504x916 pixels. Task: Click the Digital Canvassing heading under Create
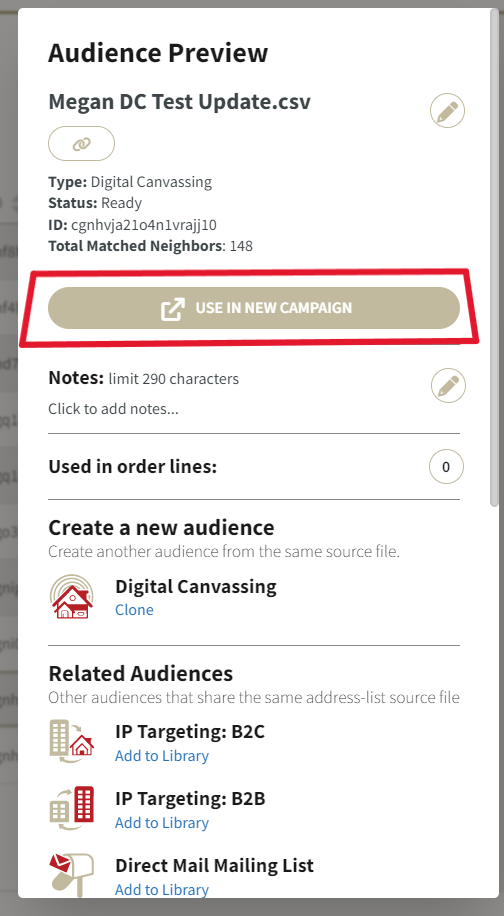click(x=196, y=587)
